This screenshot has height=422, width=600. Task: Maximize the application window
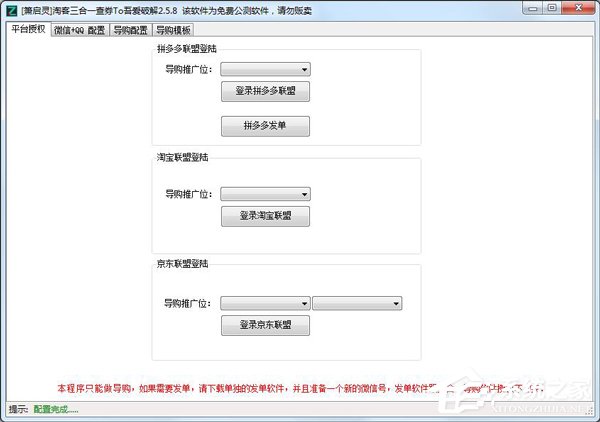point(552,8)
